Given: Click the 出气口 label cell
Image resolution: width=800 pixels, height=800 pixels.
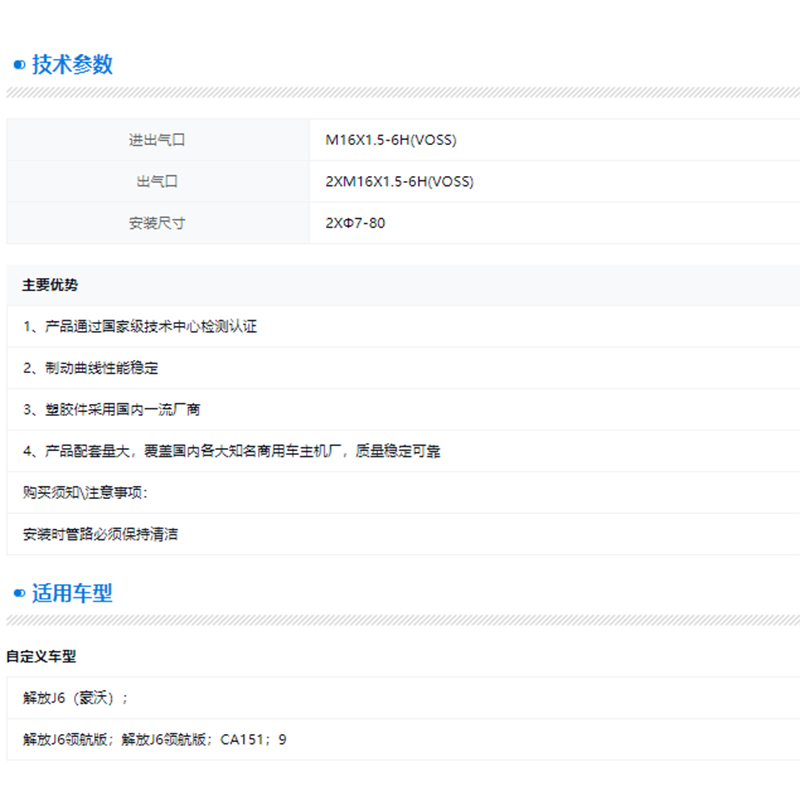Looking at the screenshot, I should click(x=157, y=182).
